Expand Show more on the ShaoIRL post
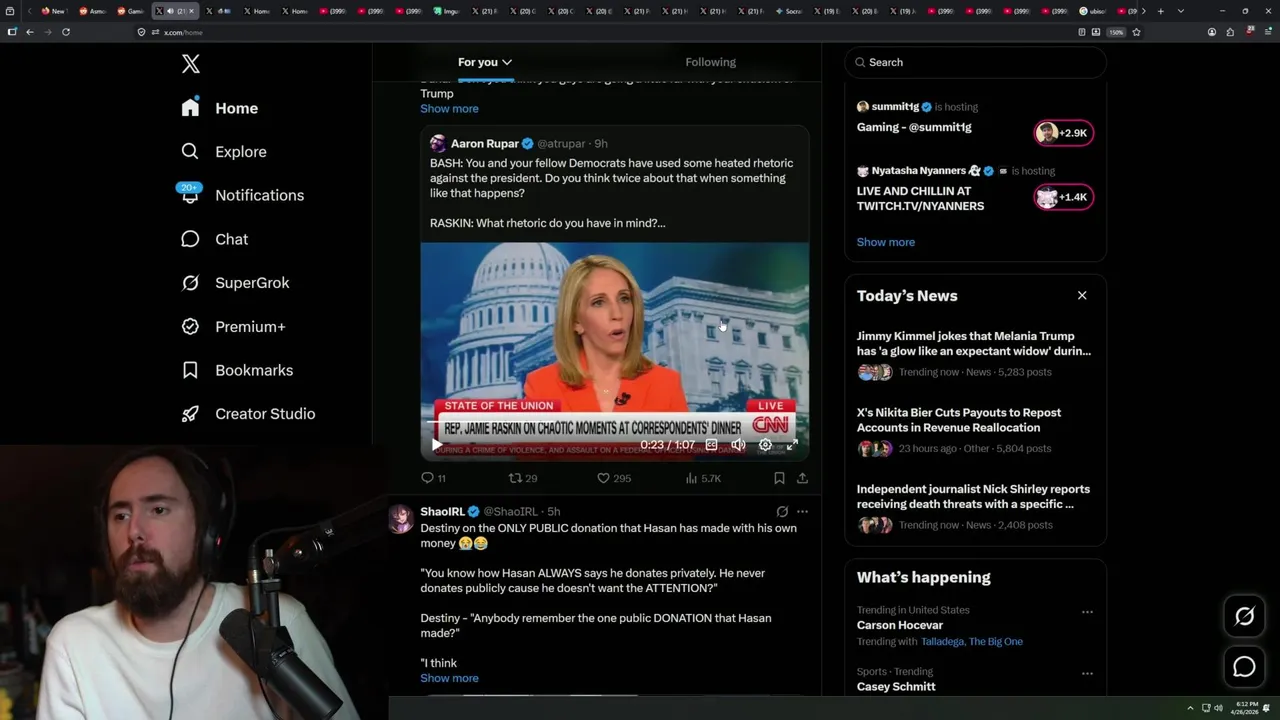The image size is (1280, 720). click(449, 678)
